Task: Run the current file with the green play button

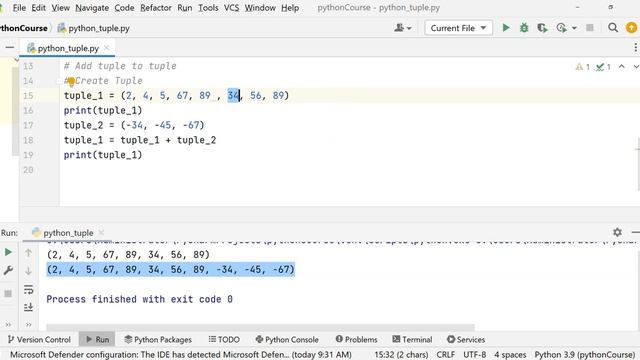Action: pos(506,28)
